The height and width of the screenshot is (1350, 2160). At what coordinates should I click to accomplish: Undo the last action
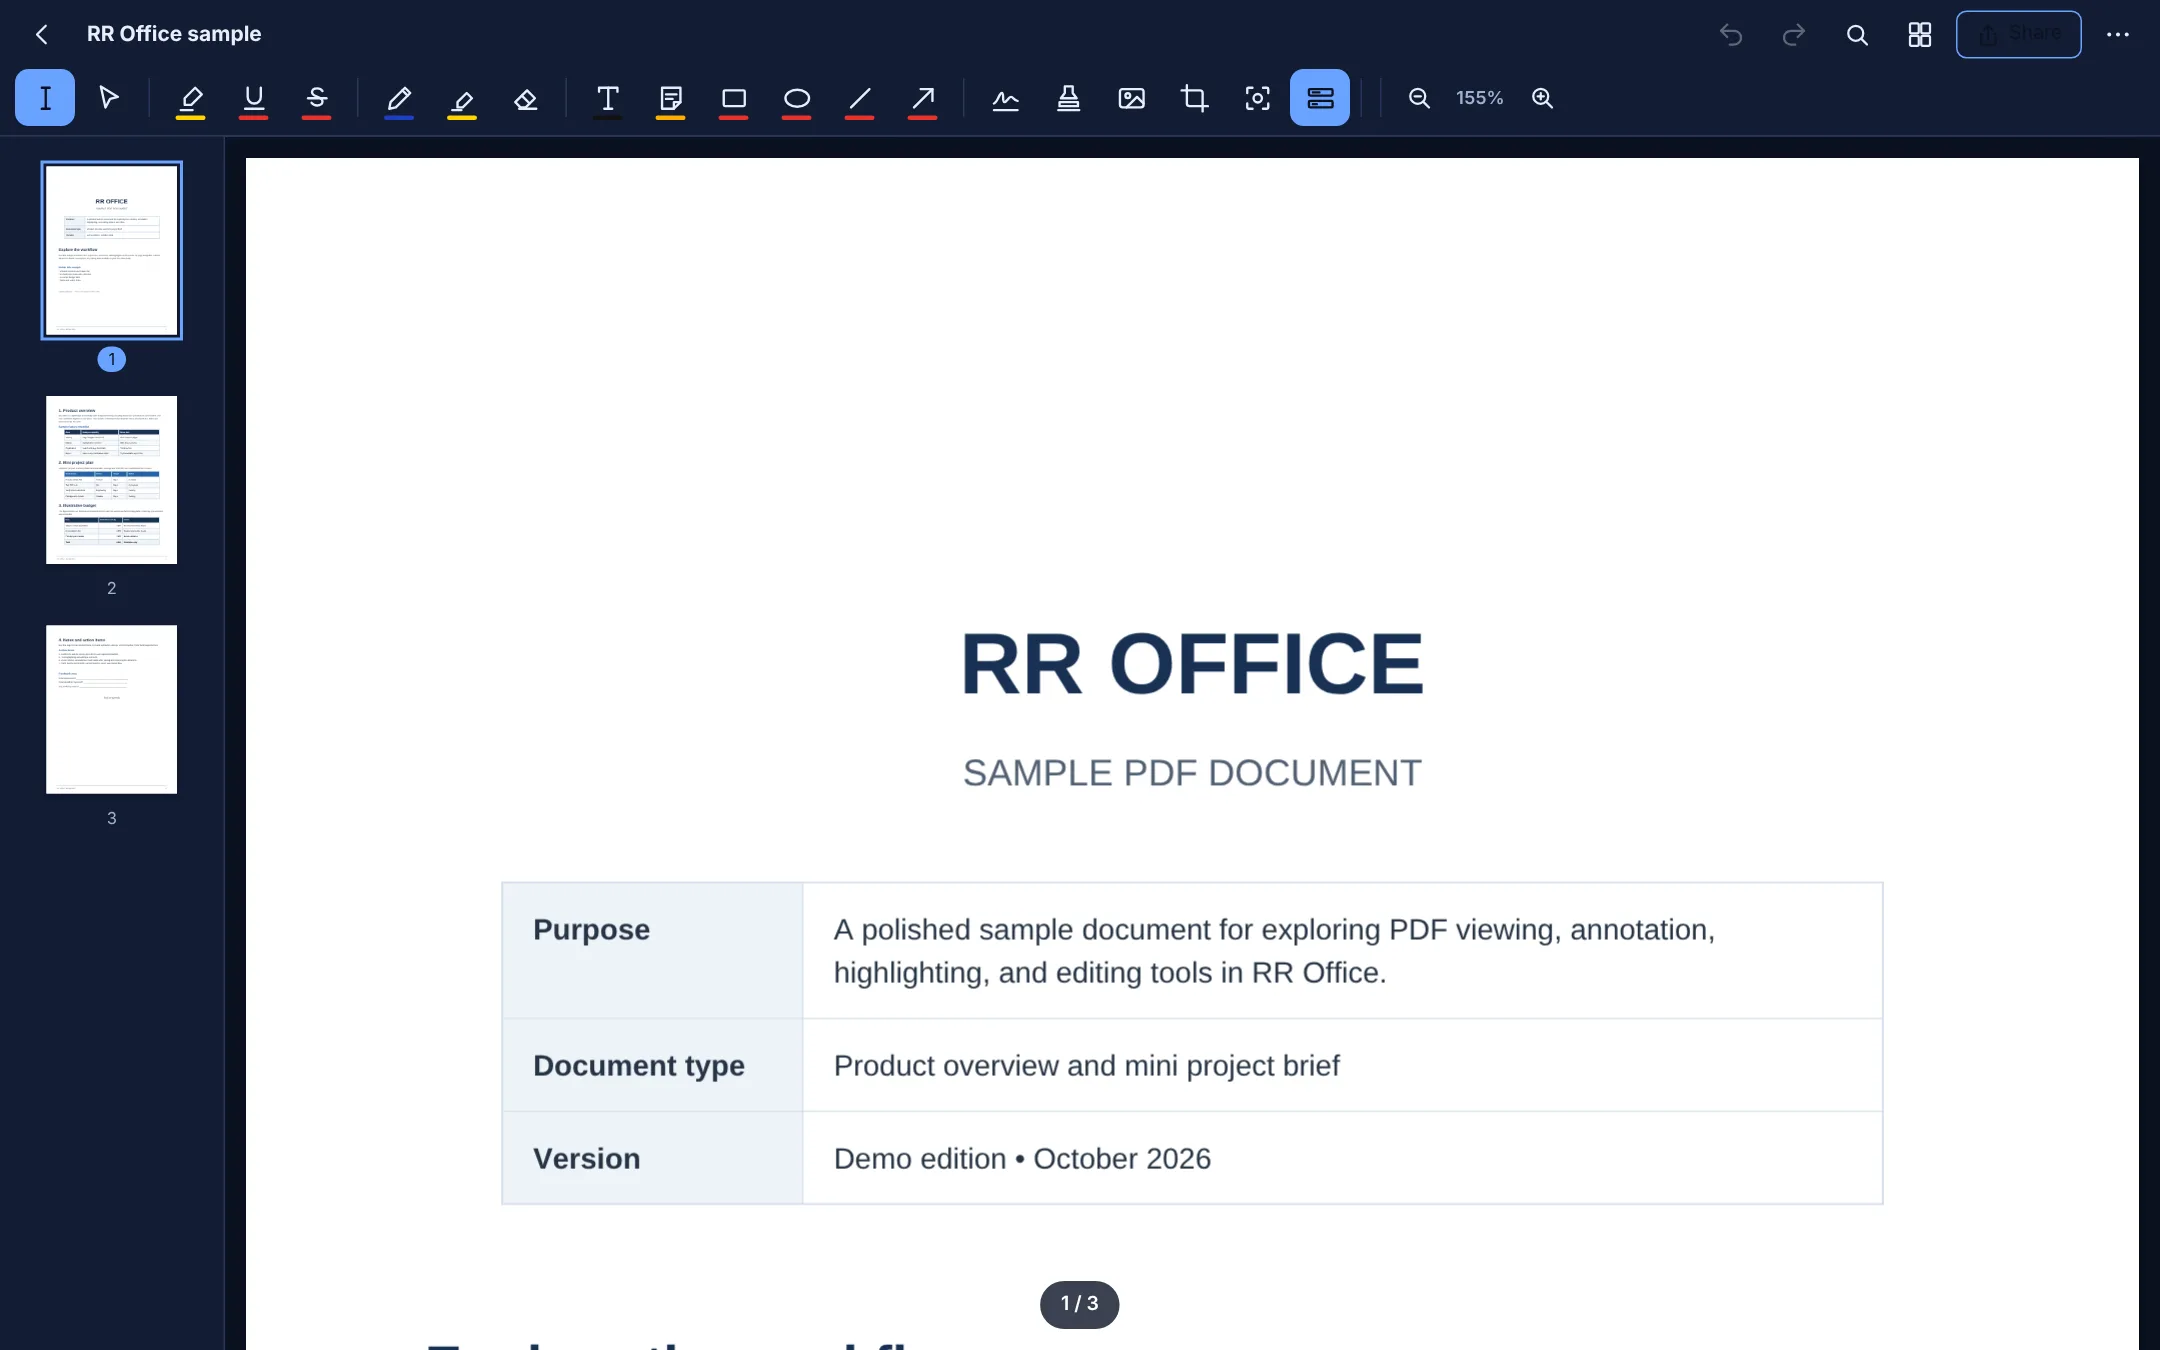[x=1731, y=35]
